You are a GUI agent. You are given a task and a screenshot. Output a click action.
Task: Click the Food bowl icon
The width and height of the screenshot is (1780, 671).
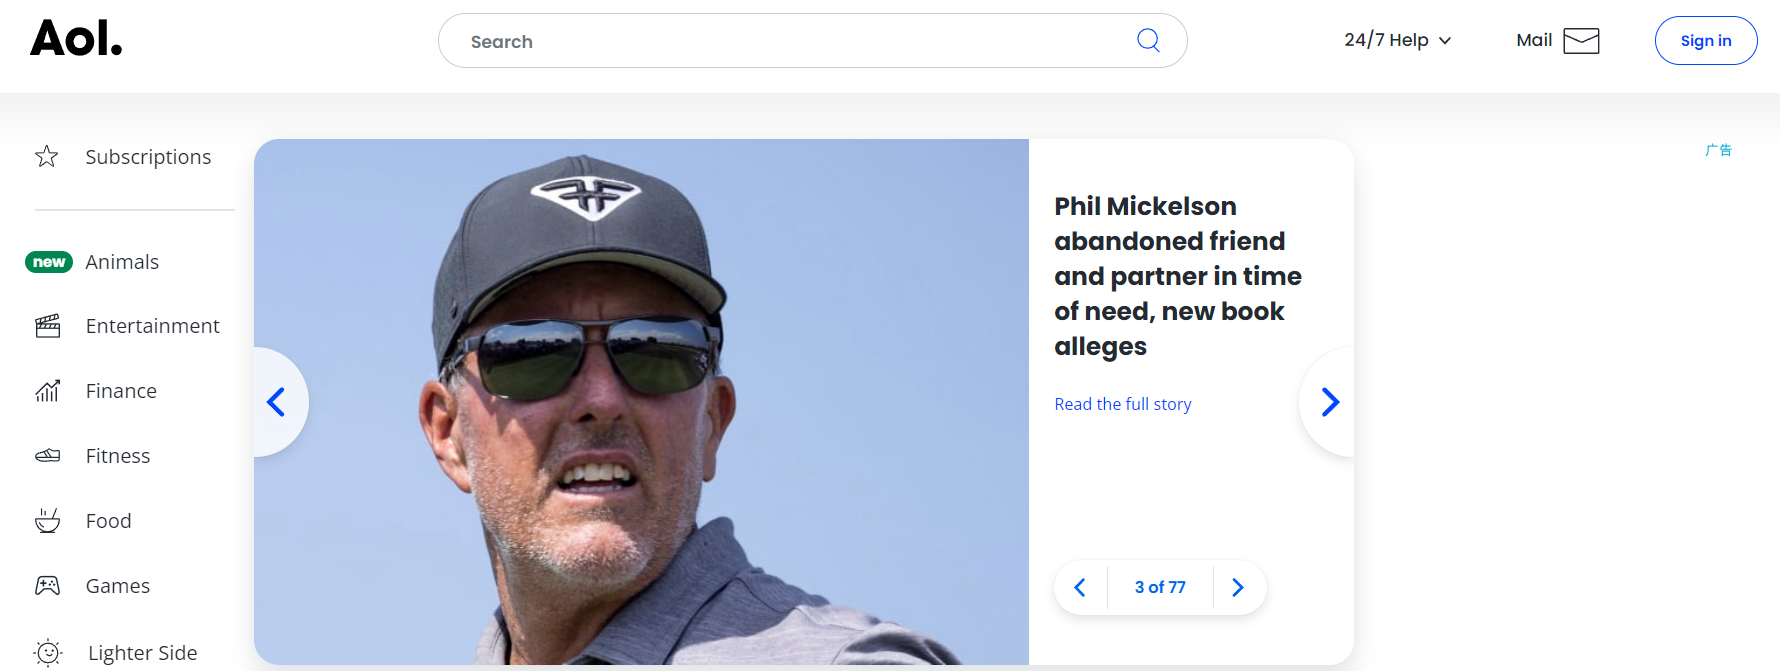[48, 521]
